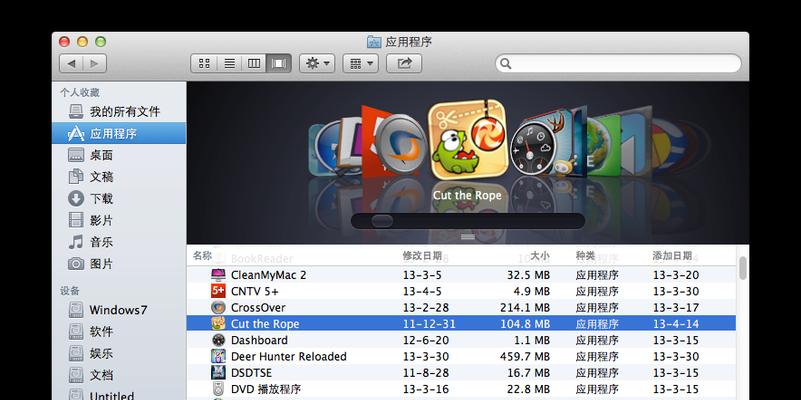Sort by 修改日期 column header
This screenshot has width=801, height=400.
point(422,256)
